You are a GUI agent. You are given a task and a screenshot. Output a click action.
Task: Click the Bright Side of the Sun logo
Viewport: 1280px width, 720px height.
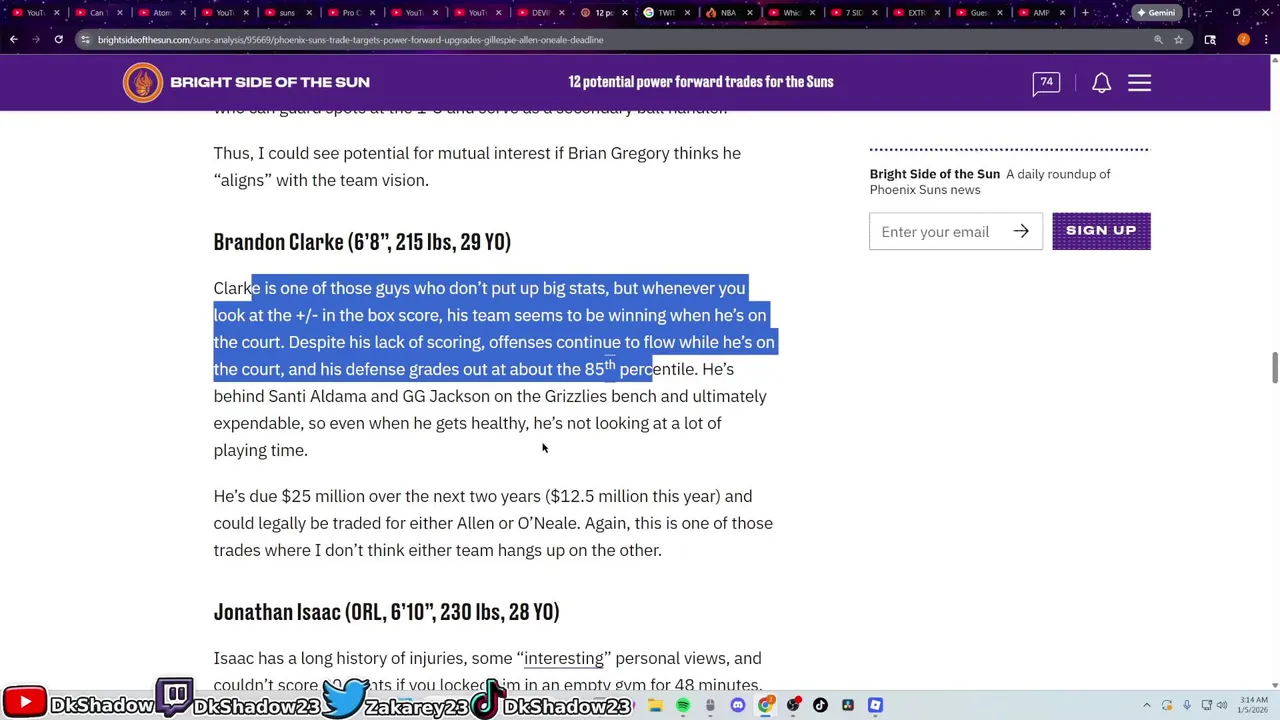pyautogui.click(x=142, y=82)
